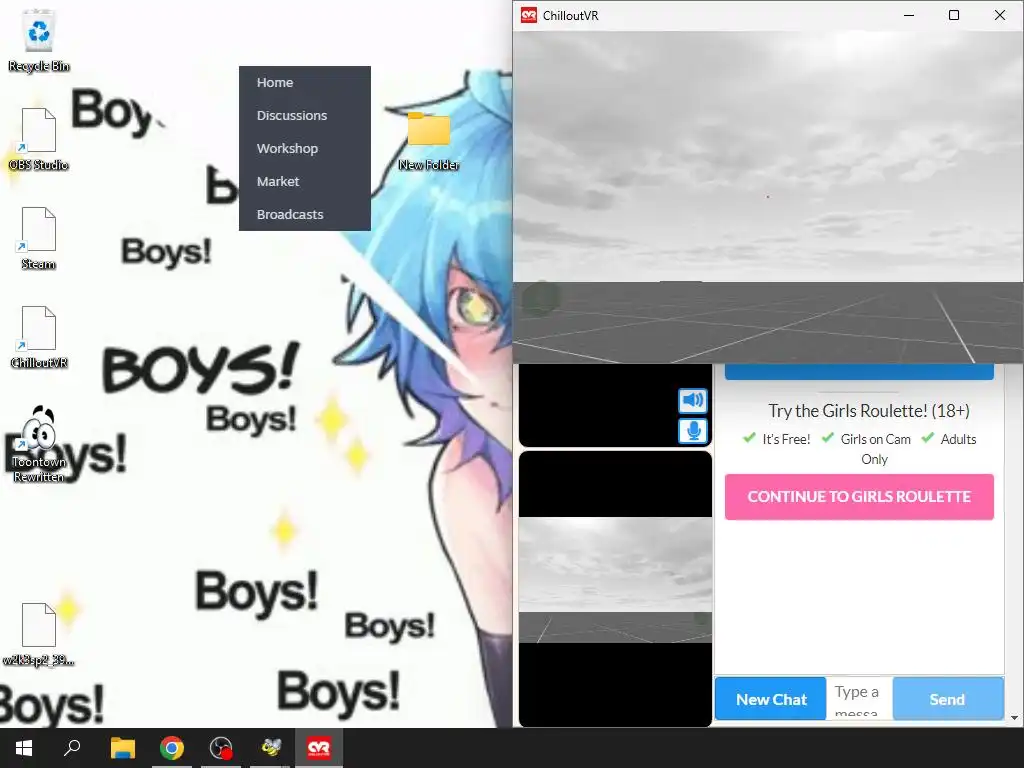Launch the Steam desktop shortcut
This screenshot has height=768, width=1024.
[x=39, y=238]
